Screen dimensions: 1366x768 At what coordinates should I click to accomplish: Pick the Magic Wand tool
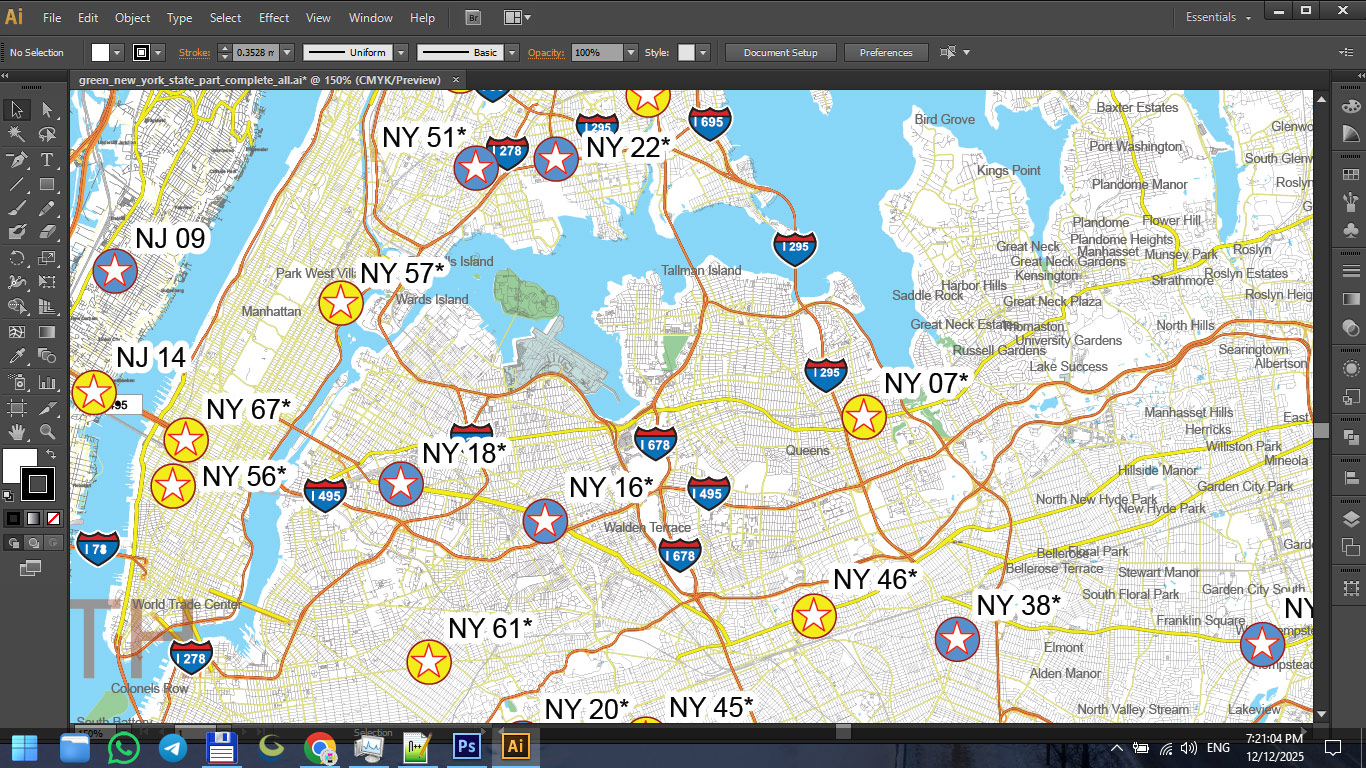17,134
